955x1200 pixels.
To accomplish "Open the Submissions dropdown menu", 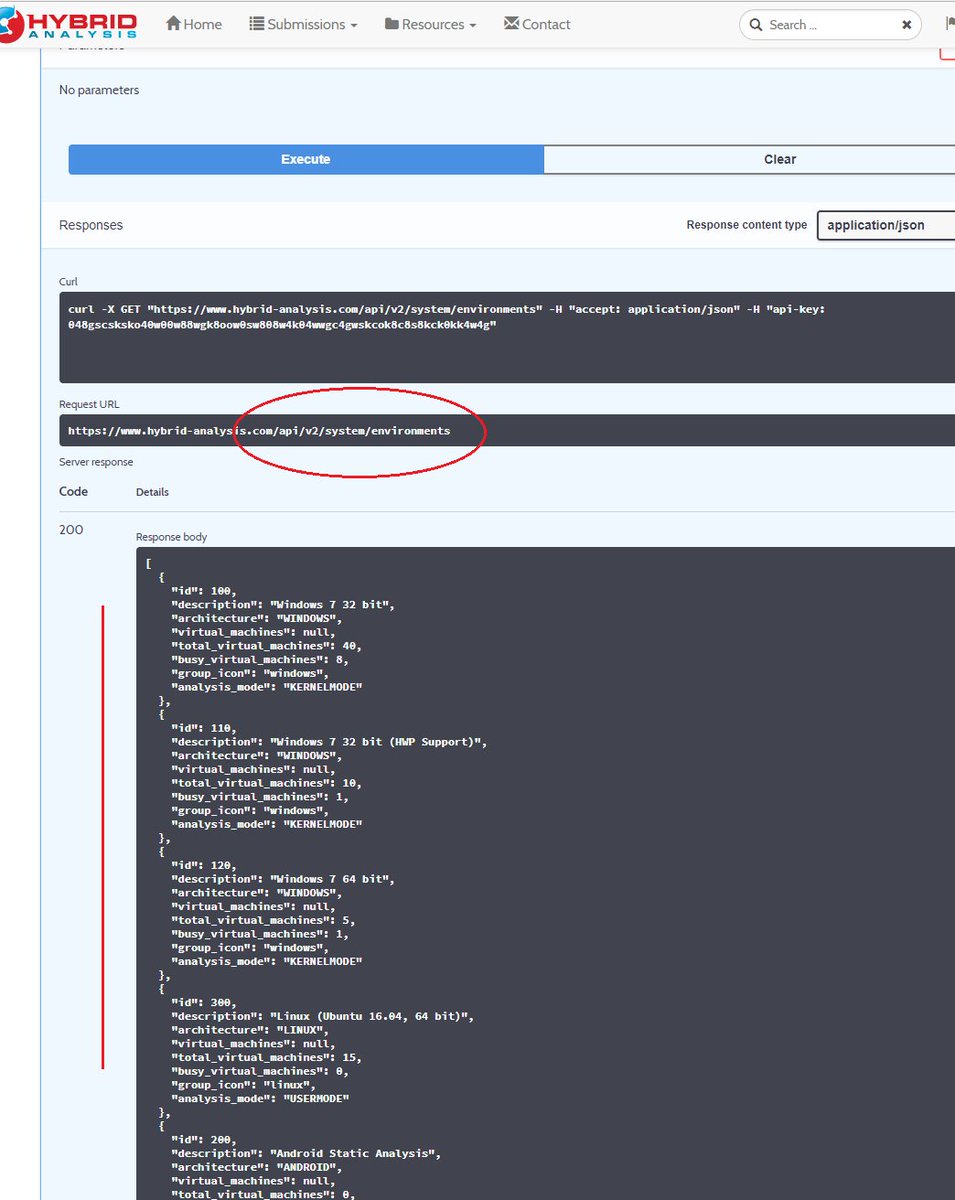I will click(x=303, y=24).
